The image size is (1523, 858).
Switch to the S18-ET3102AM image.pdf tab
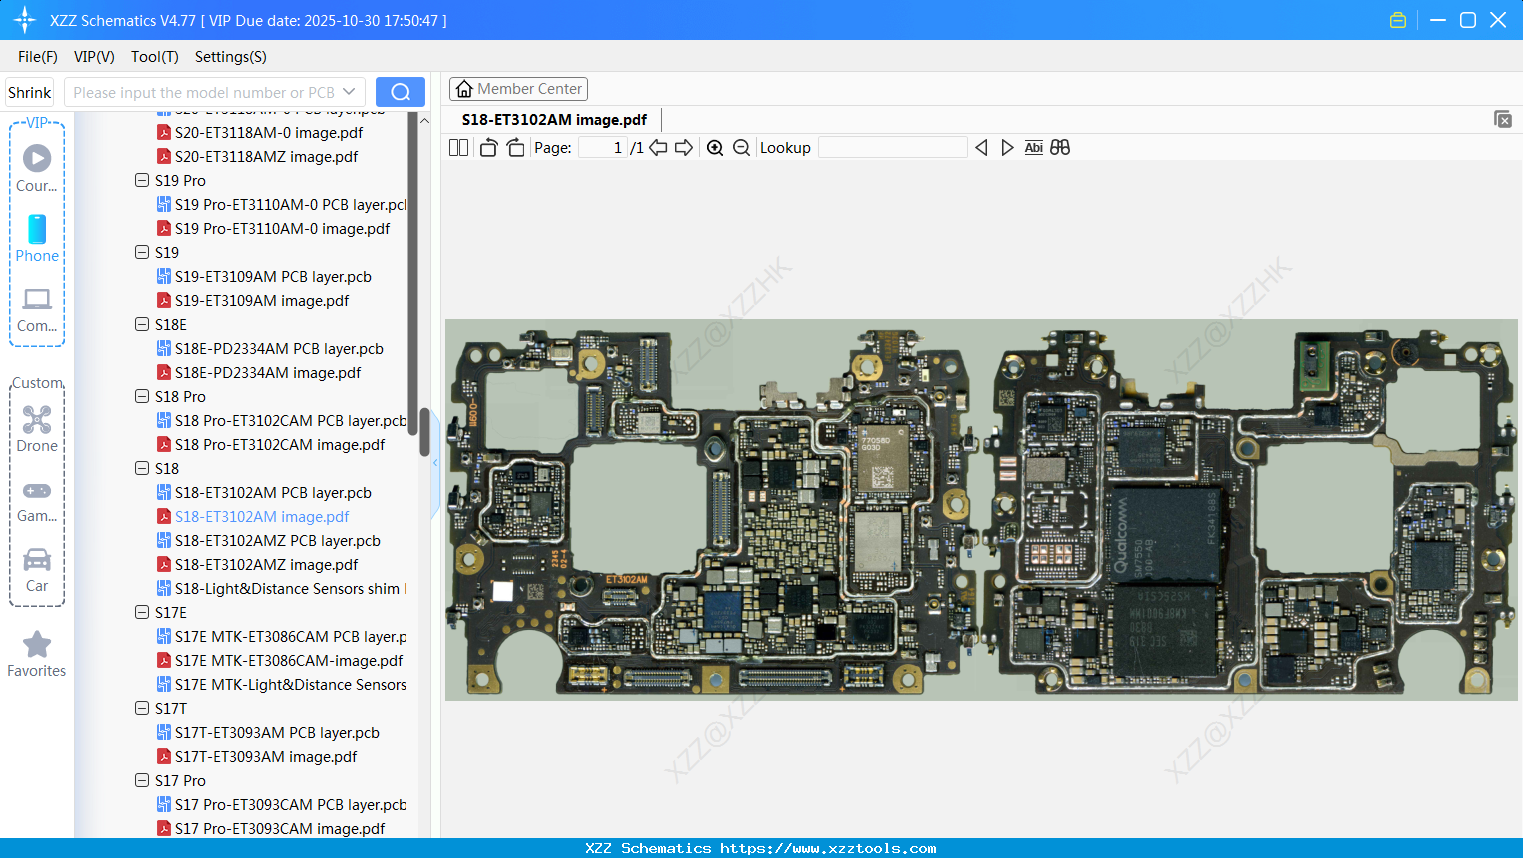[x=555, y=119]
